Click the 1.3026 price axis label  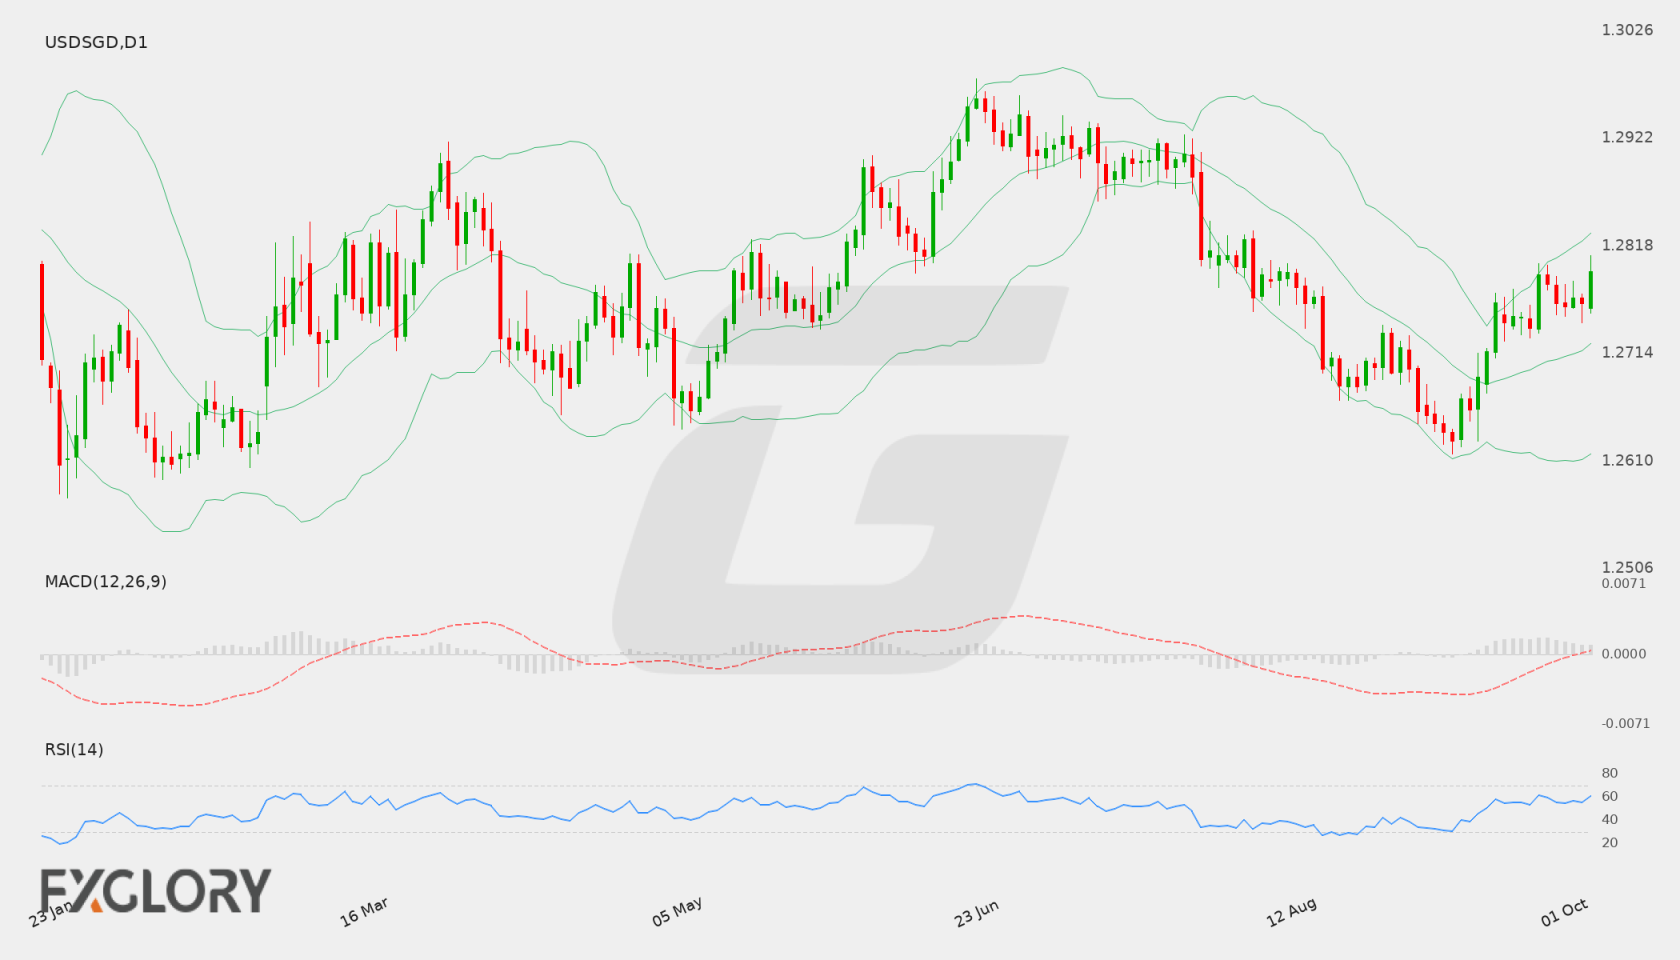(1627, 30)
